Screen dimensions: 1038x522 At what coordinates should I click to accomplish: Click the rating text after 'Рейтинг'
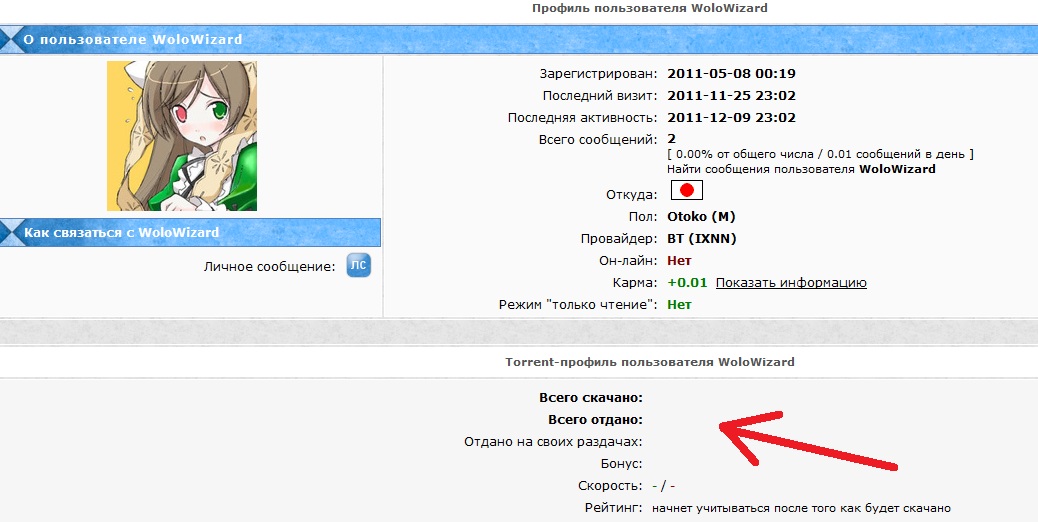[x=800, y=508]
